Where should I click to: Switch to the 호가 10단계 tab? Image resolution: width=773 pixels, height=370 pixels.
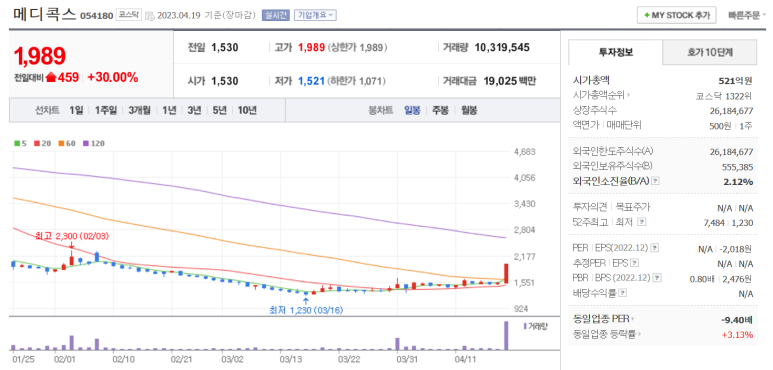click(x=709, y=52)
